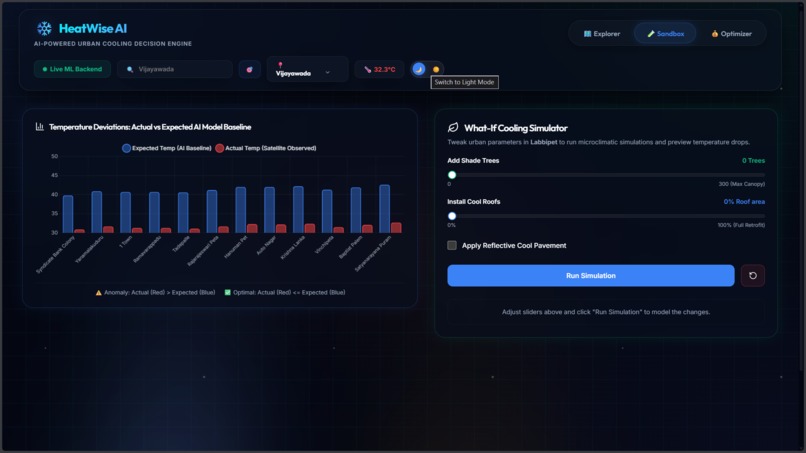This screenshot has width=806, height=453.
Task: Click the yellow sun light mode icon
Action: [436, 69]
